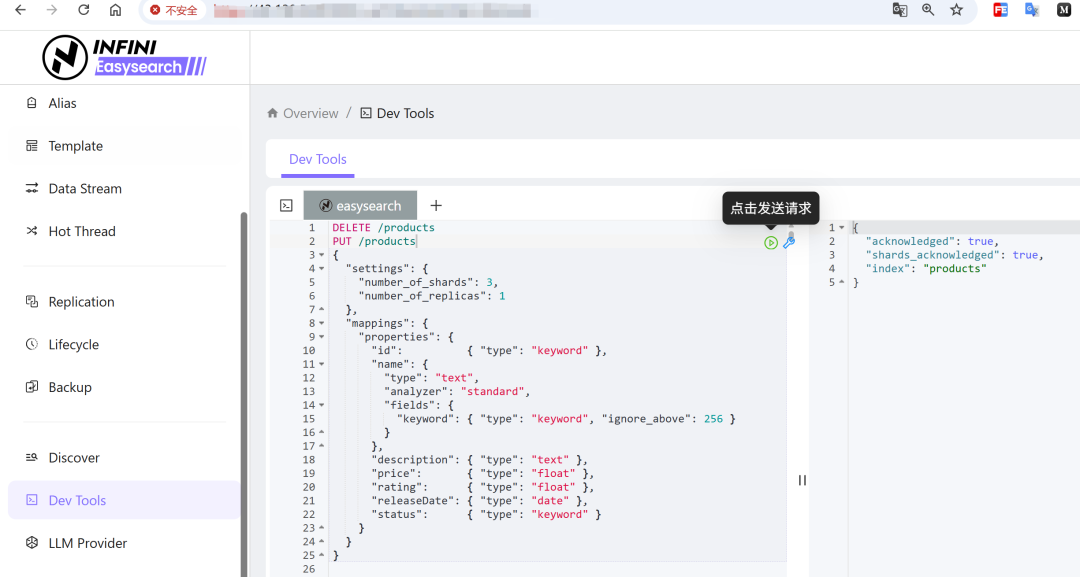This screenshot has height=577, width=1080.
Task: Click the Lifecycle clock icon
Action: (x=32, y=344)
